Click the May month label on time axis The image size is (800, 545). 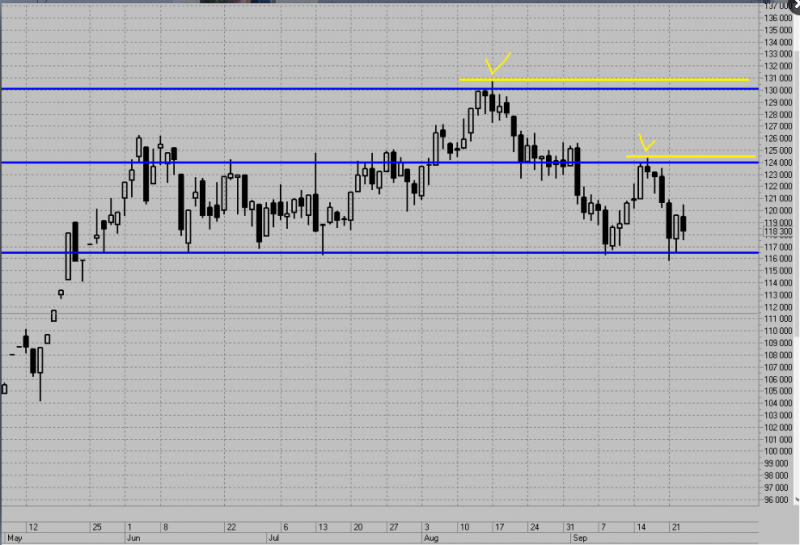15,538
